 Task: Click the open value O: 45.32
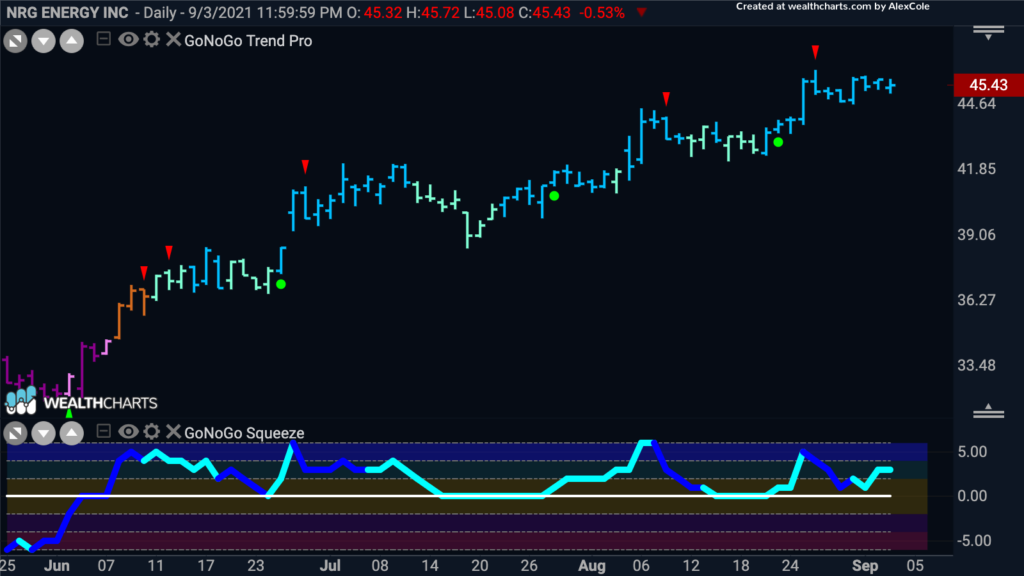click(x=374, y=13)
